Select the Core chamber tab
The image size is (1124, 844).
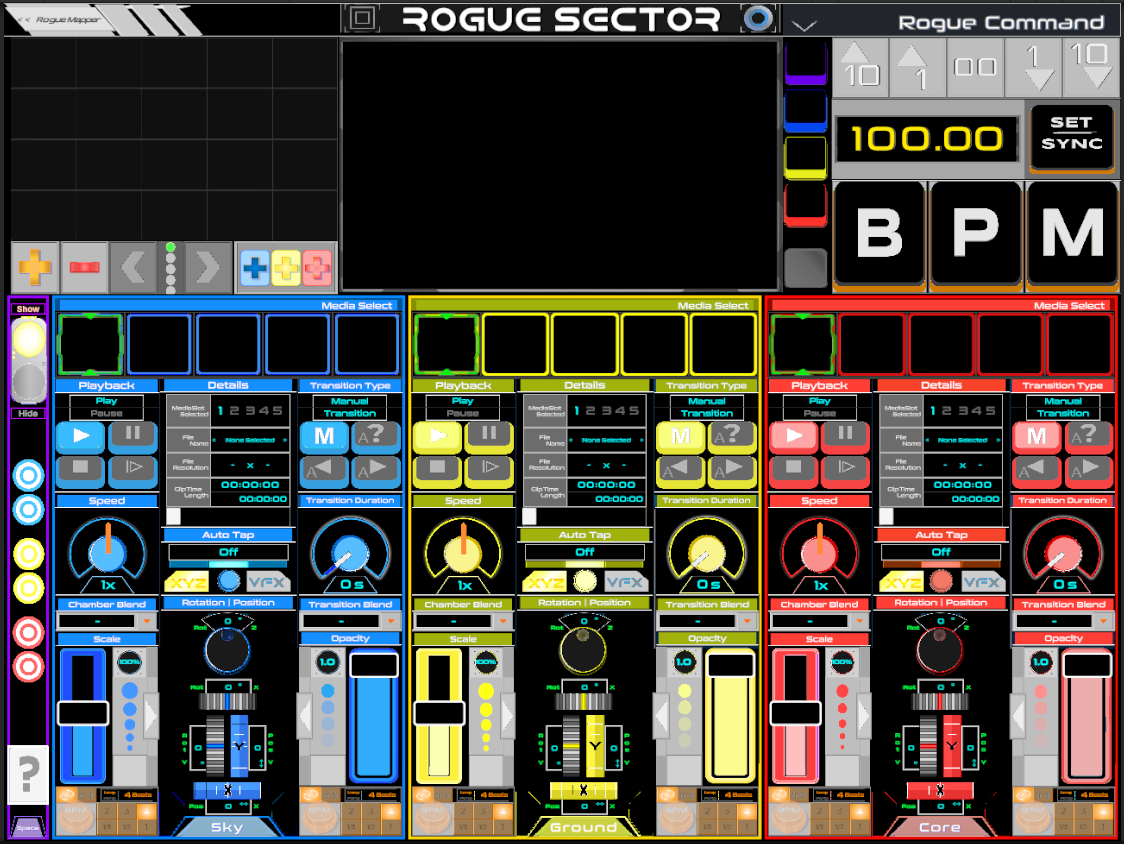940,827
